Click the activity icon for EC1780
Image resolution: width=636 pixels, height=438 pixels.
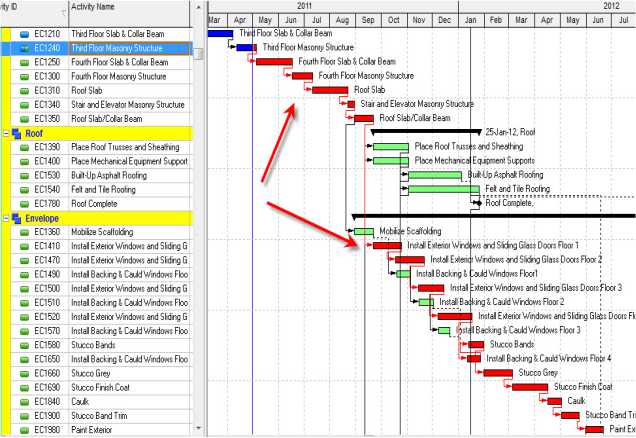point(24,203)
